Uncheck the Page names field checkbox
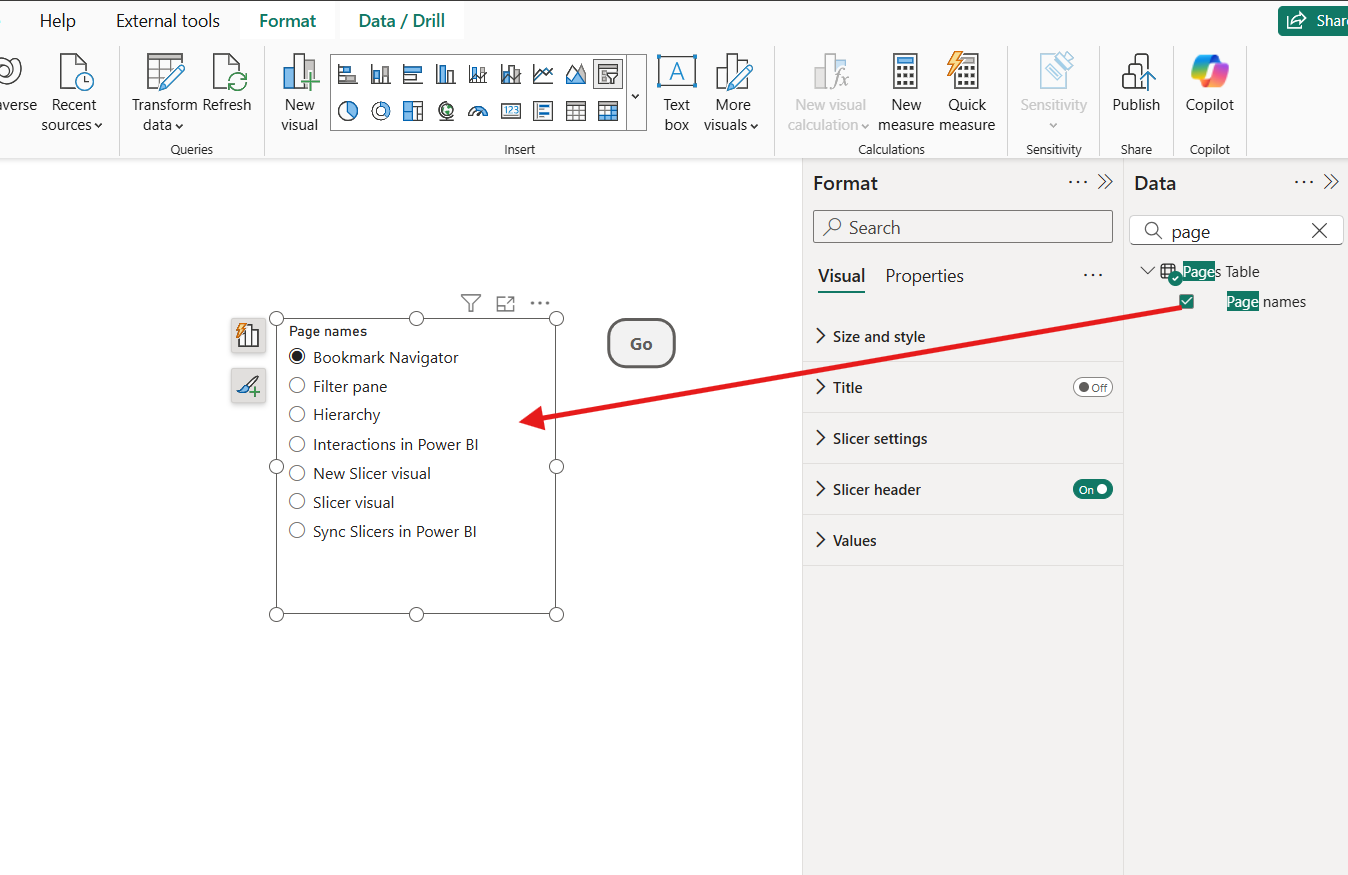 (x=1187, y=302)
